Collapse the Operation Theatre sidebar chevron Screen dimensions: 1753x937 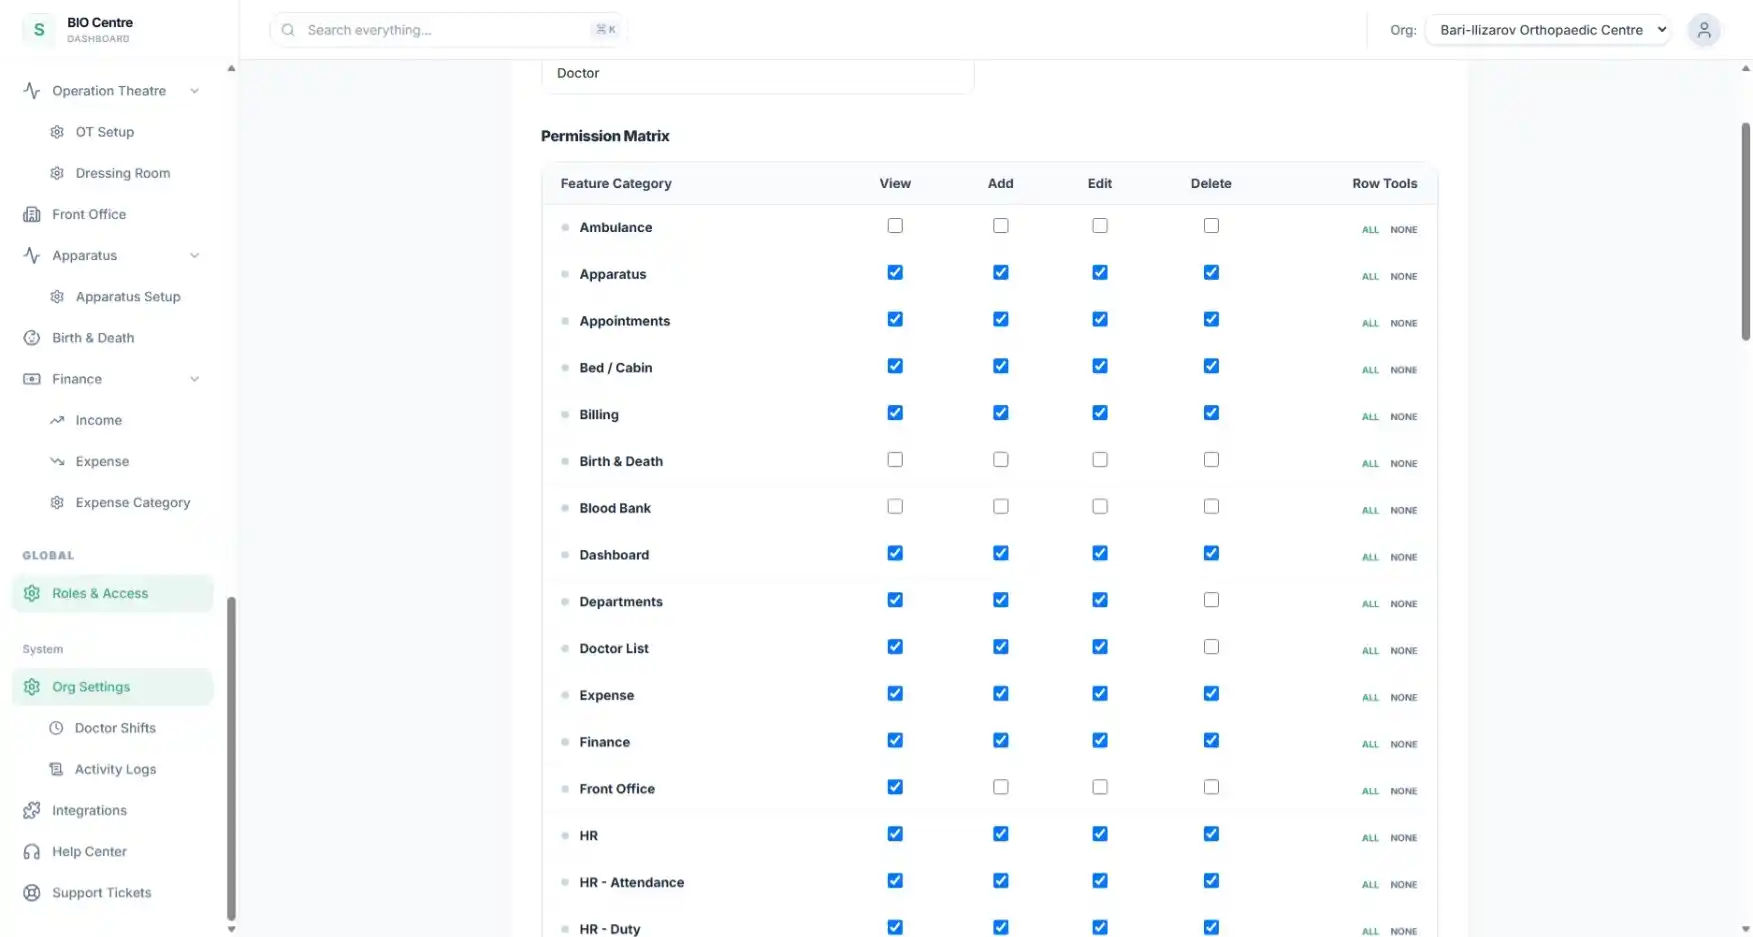(x=195, y=91)
